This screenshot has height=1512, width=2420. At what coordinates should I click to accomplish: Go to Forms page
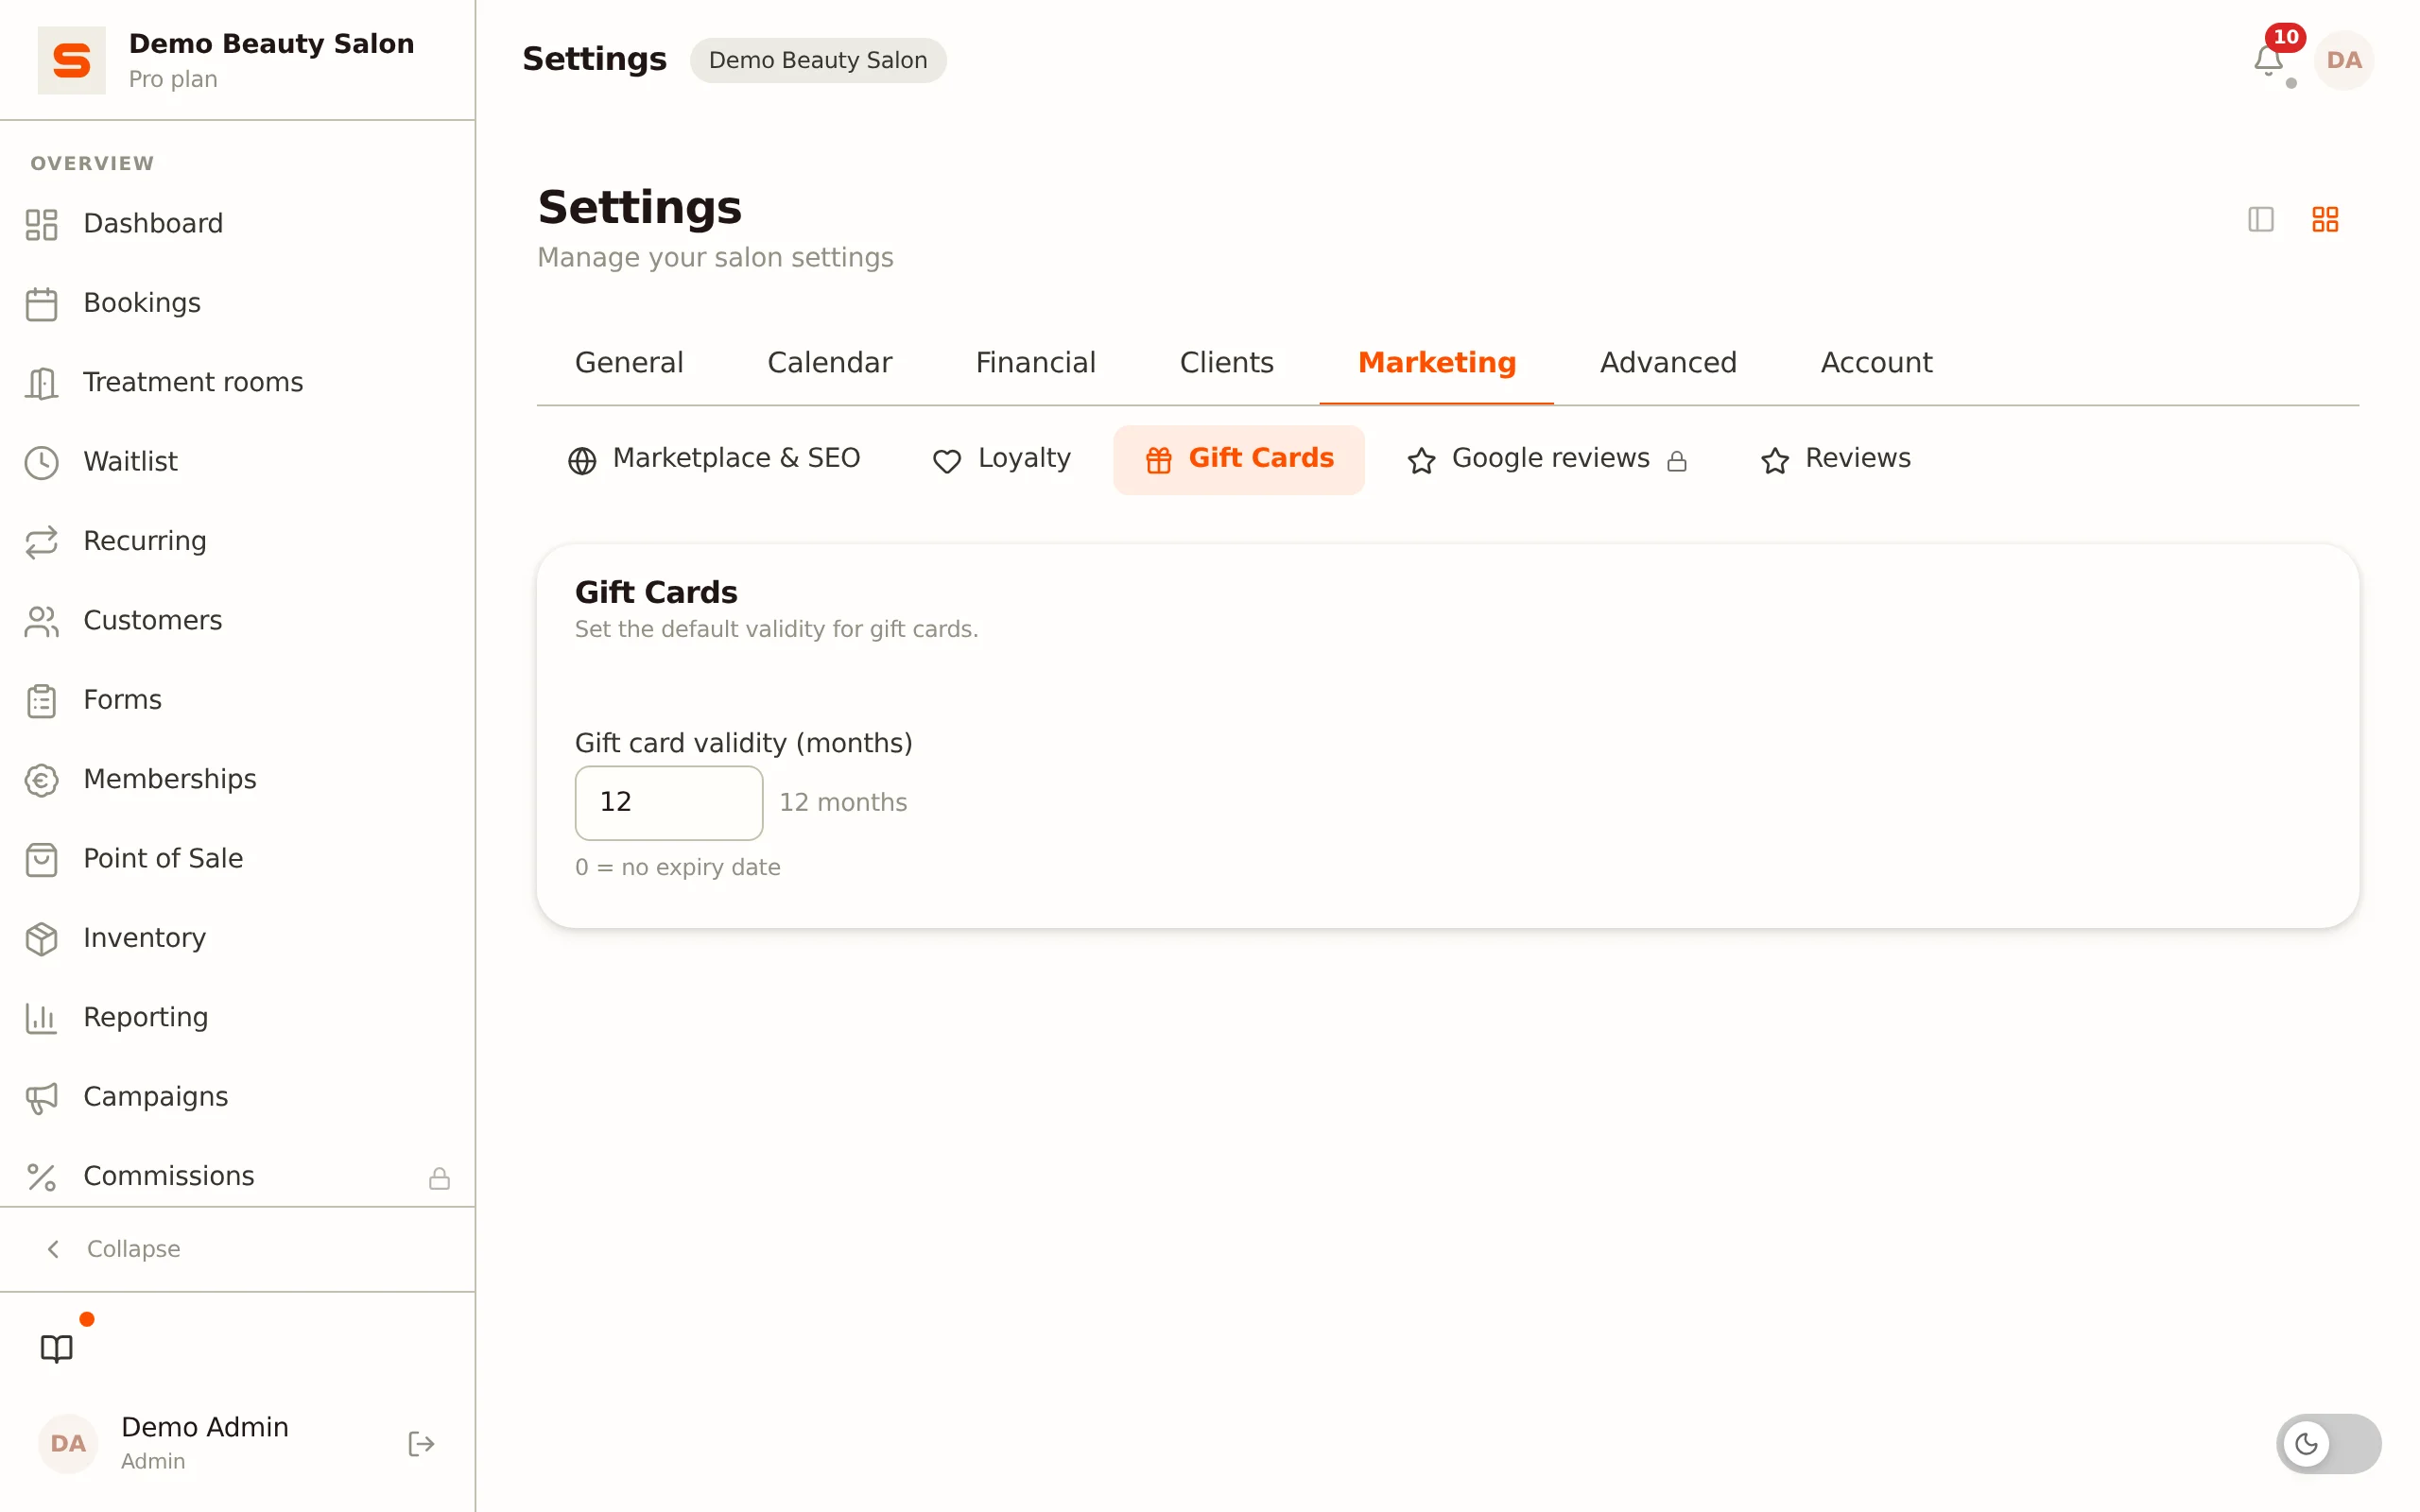(x=238, y=701)
